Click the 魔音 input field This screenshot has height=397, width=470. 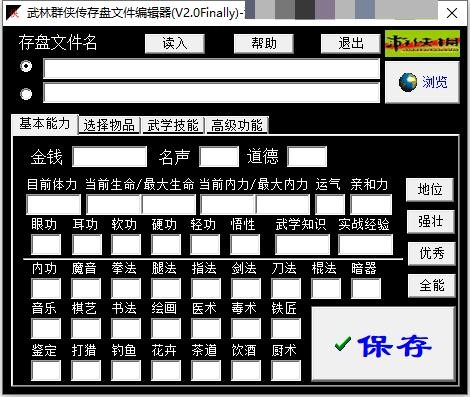click(x=86, y=289)
